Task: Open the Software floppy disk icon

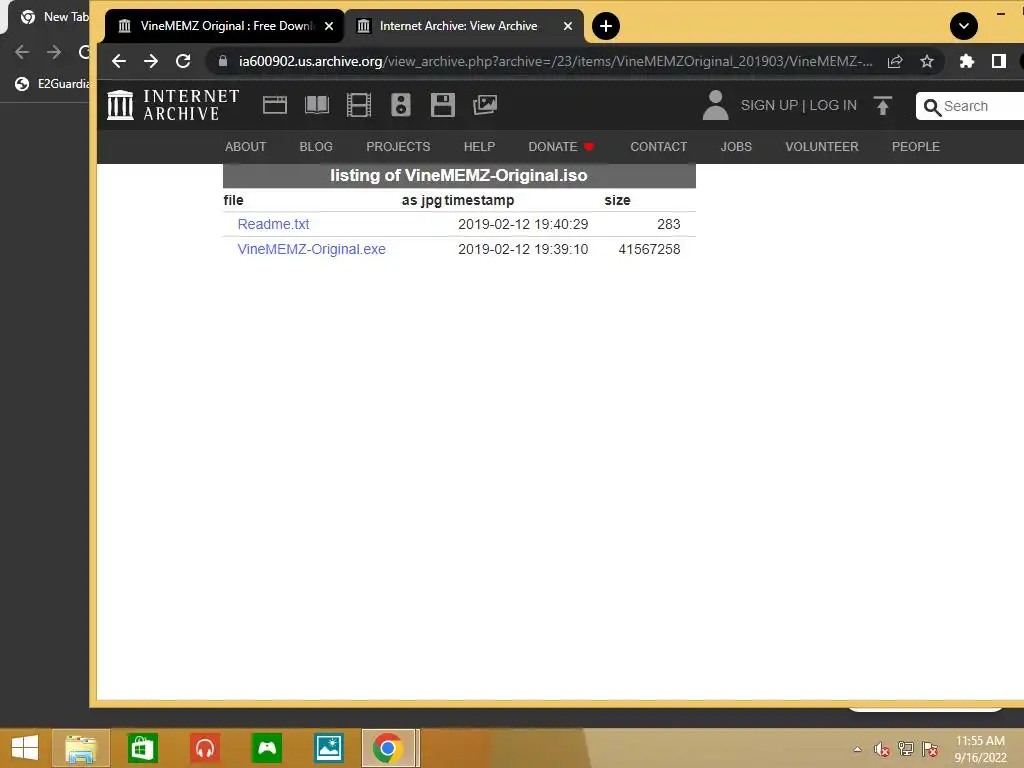Action: pyautogui.click(x=442, y=104)
